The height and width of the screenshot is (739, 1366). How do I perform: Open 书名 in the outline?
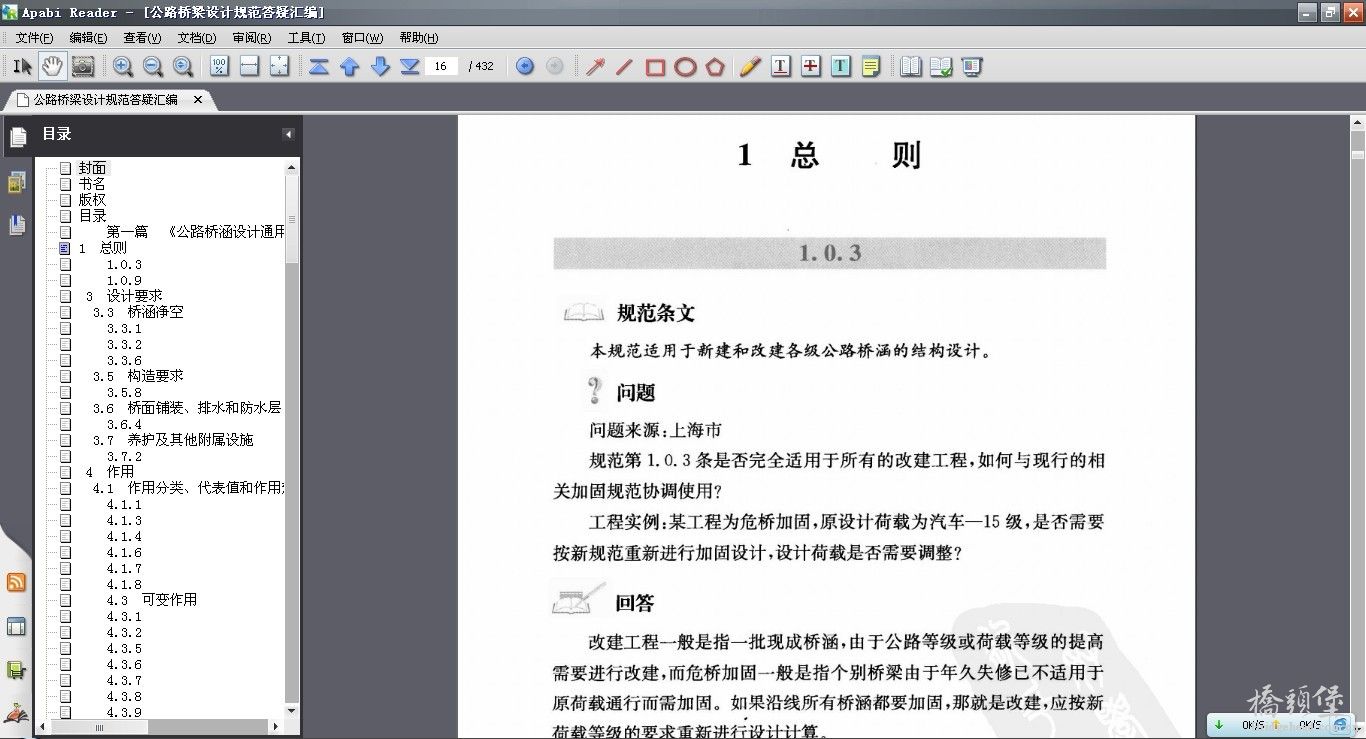tap(92, 184)
